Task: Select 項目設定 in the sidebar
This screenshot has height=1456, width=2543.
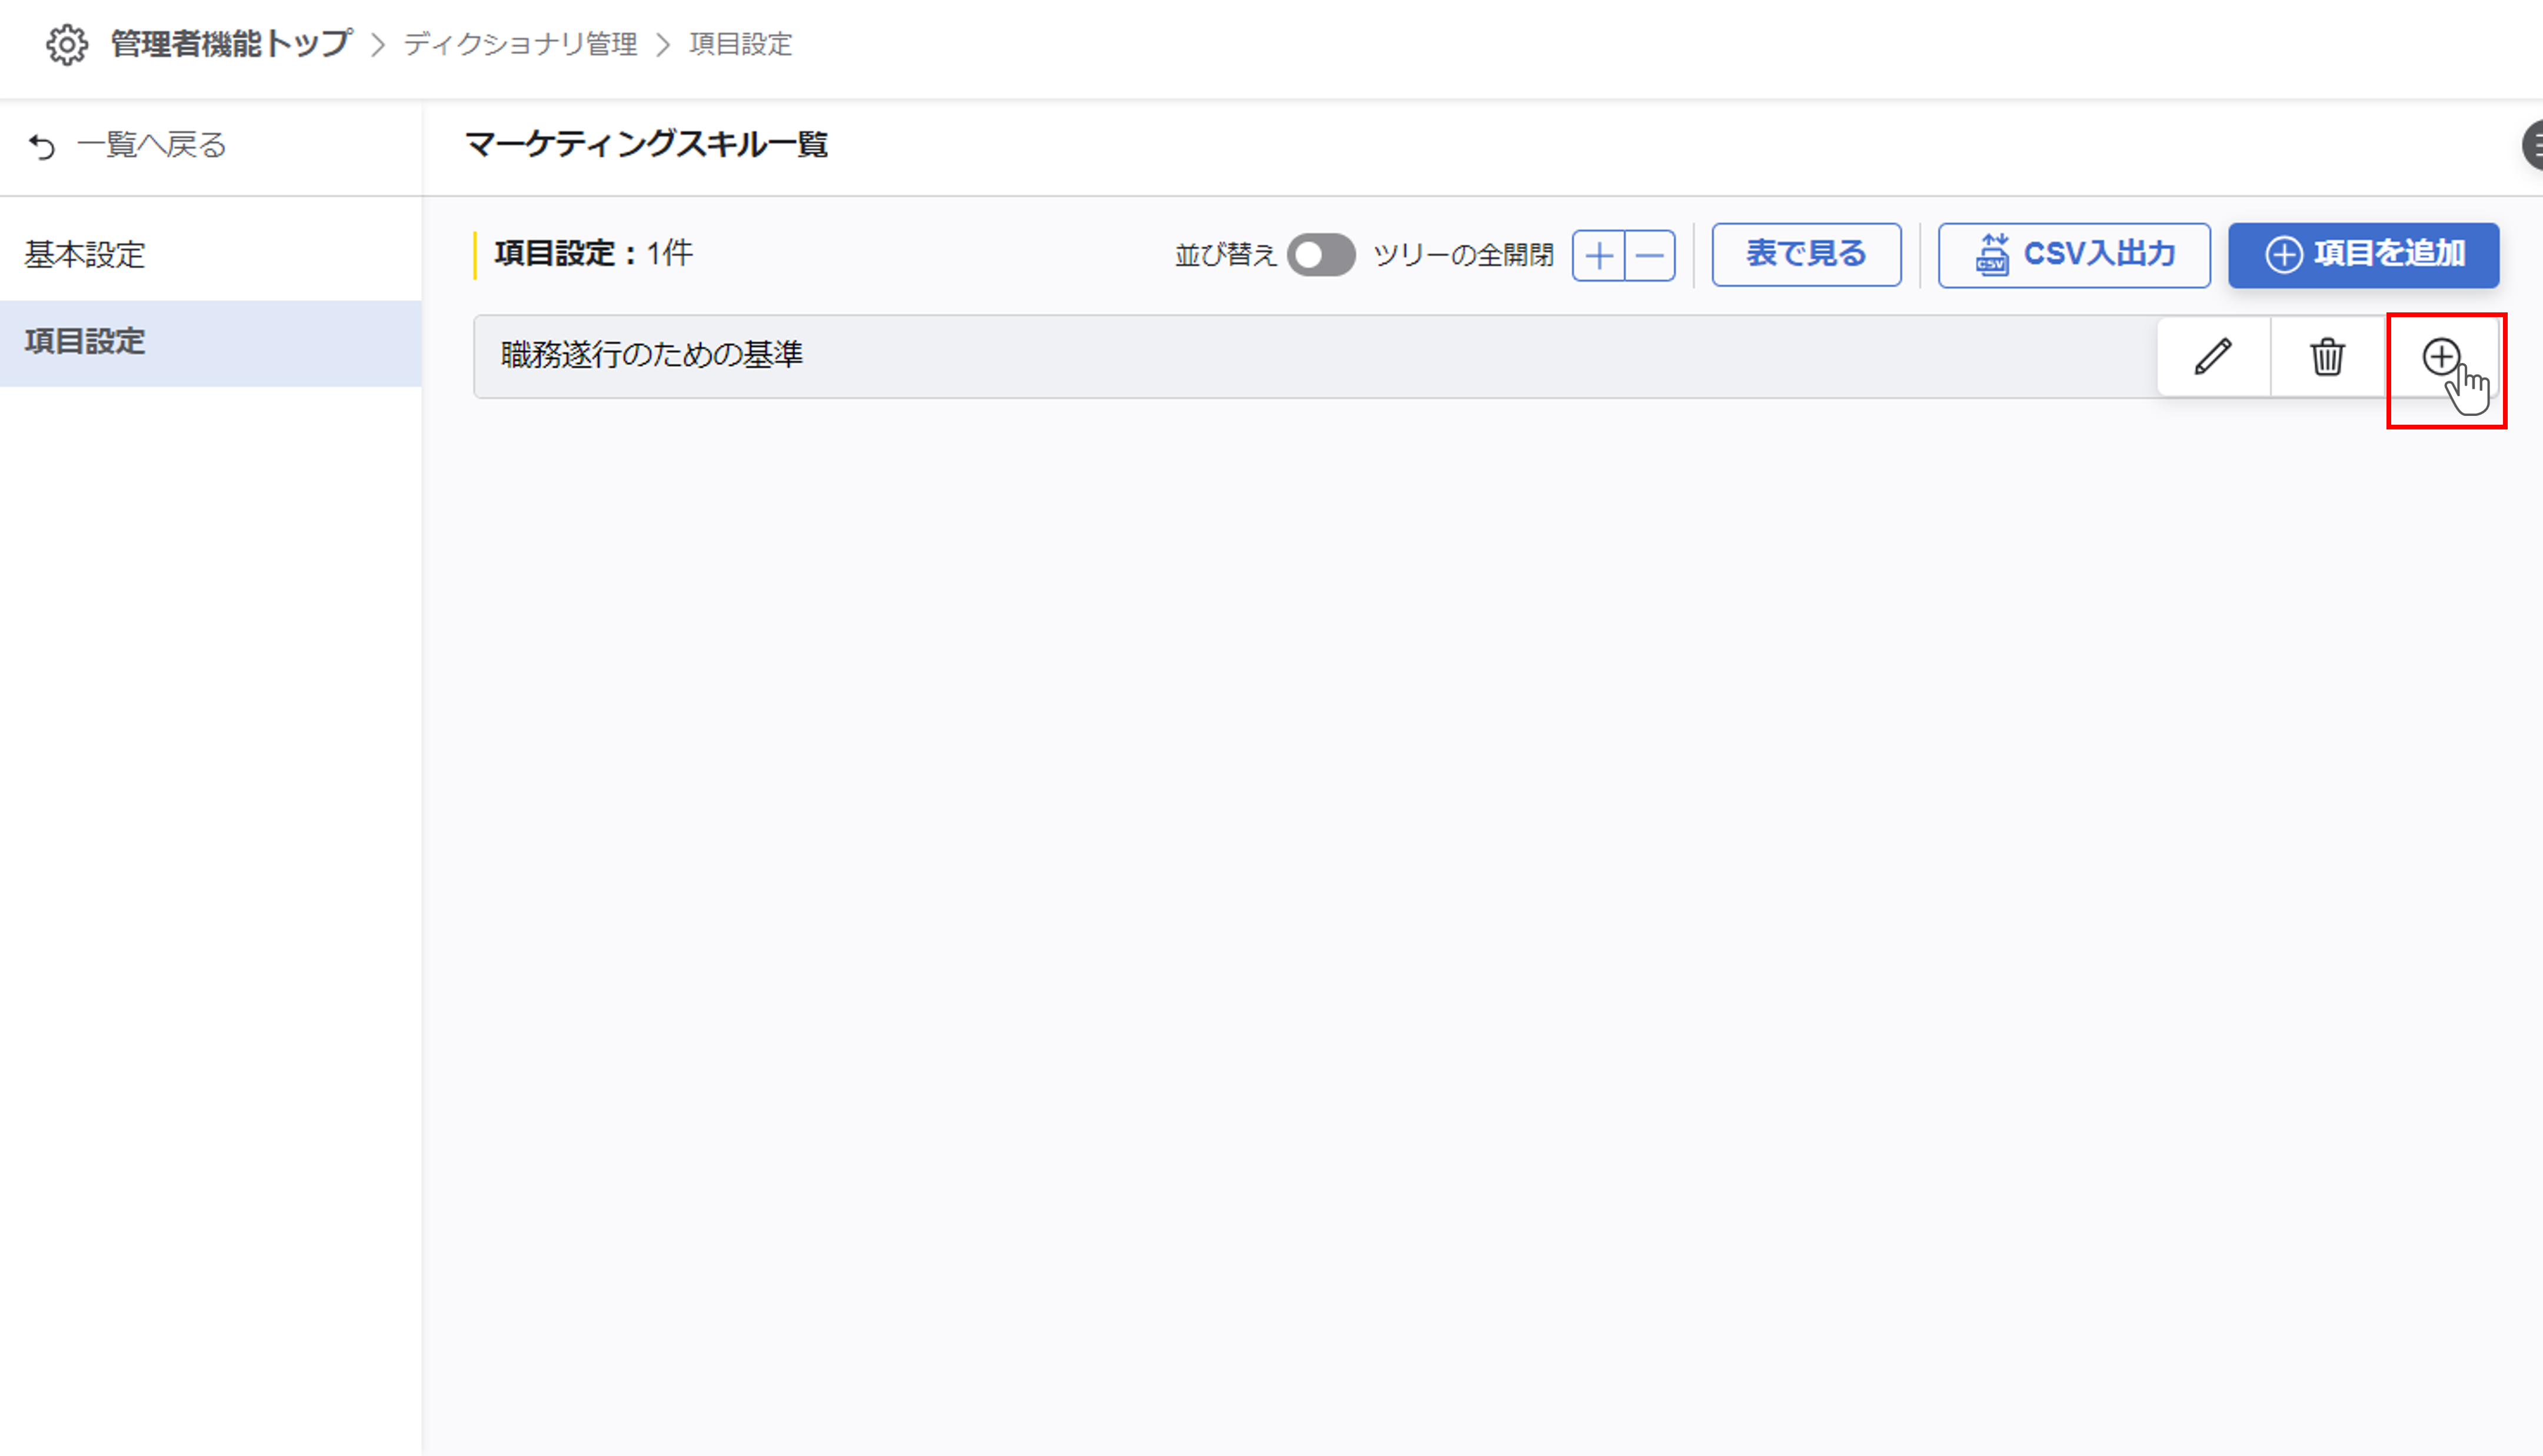Action: pyautogui.click(x=86, y=342)
